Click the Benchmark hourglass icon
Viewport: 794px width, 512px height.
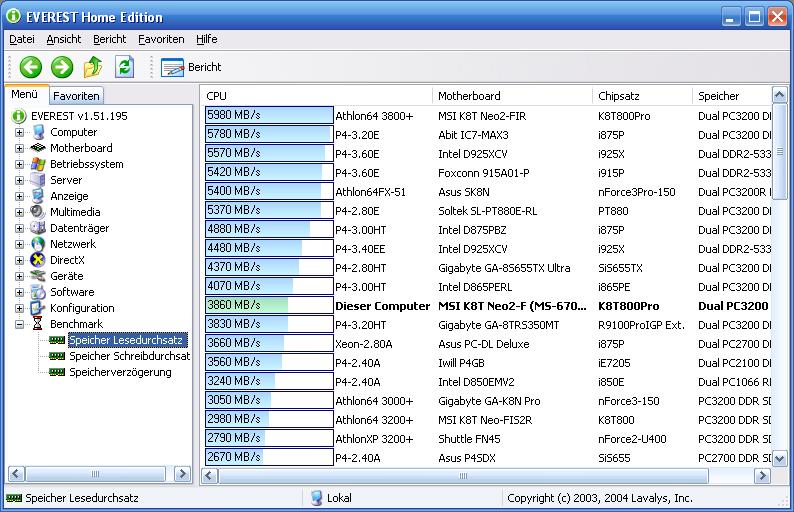point(38,324)
